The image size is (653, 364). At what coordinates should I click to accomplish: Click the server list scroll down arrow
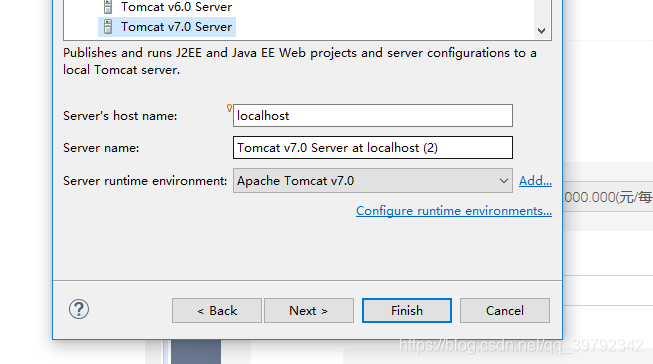pos(541,31)
